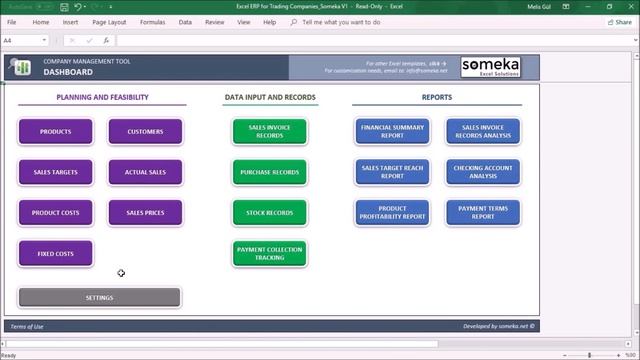
Task: Open the Ribbon Display Options icon
Action: [566, 7]
